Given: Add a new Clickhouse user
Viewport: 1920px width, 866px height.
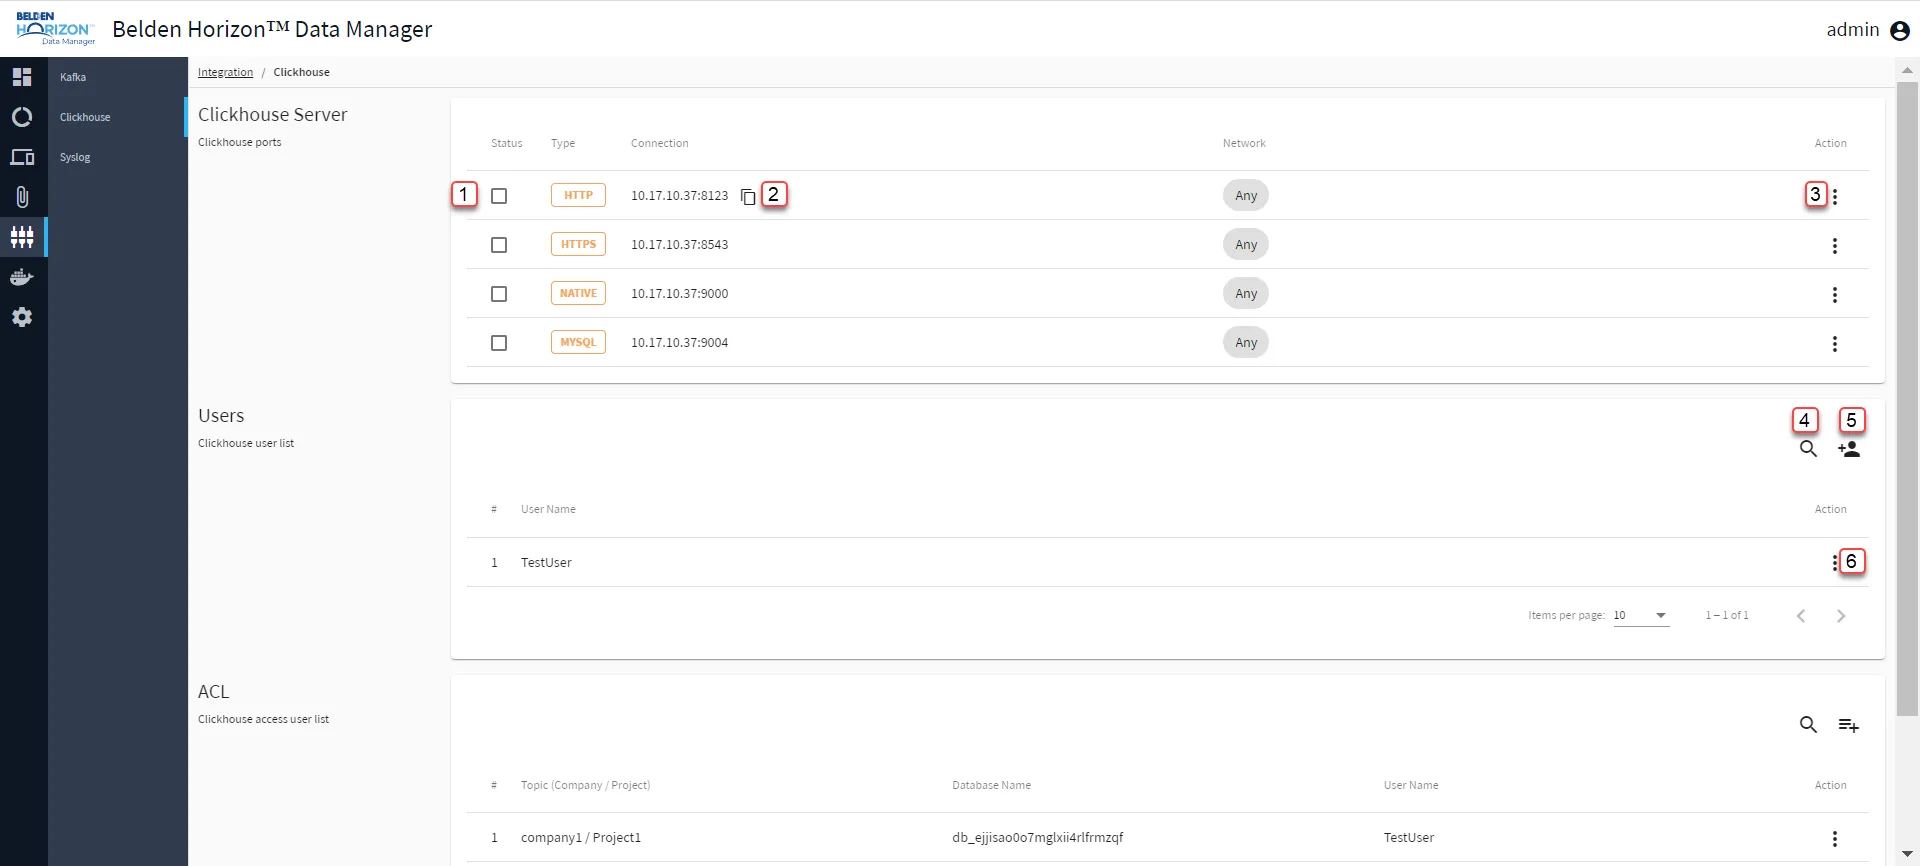Looking at the screenshot, I should [1849, 449].
